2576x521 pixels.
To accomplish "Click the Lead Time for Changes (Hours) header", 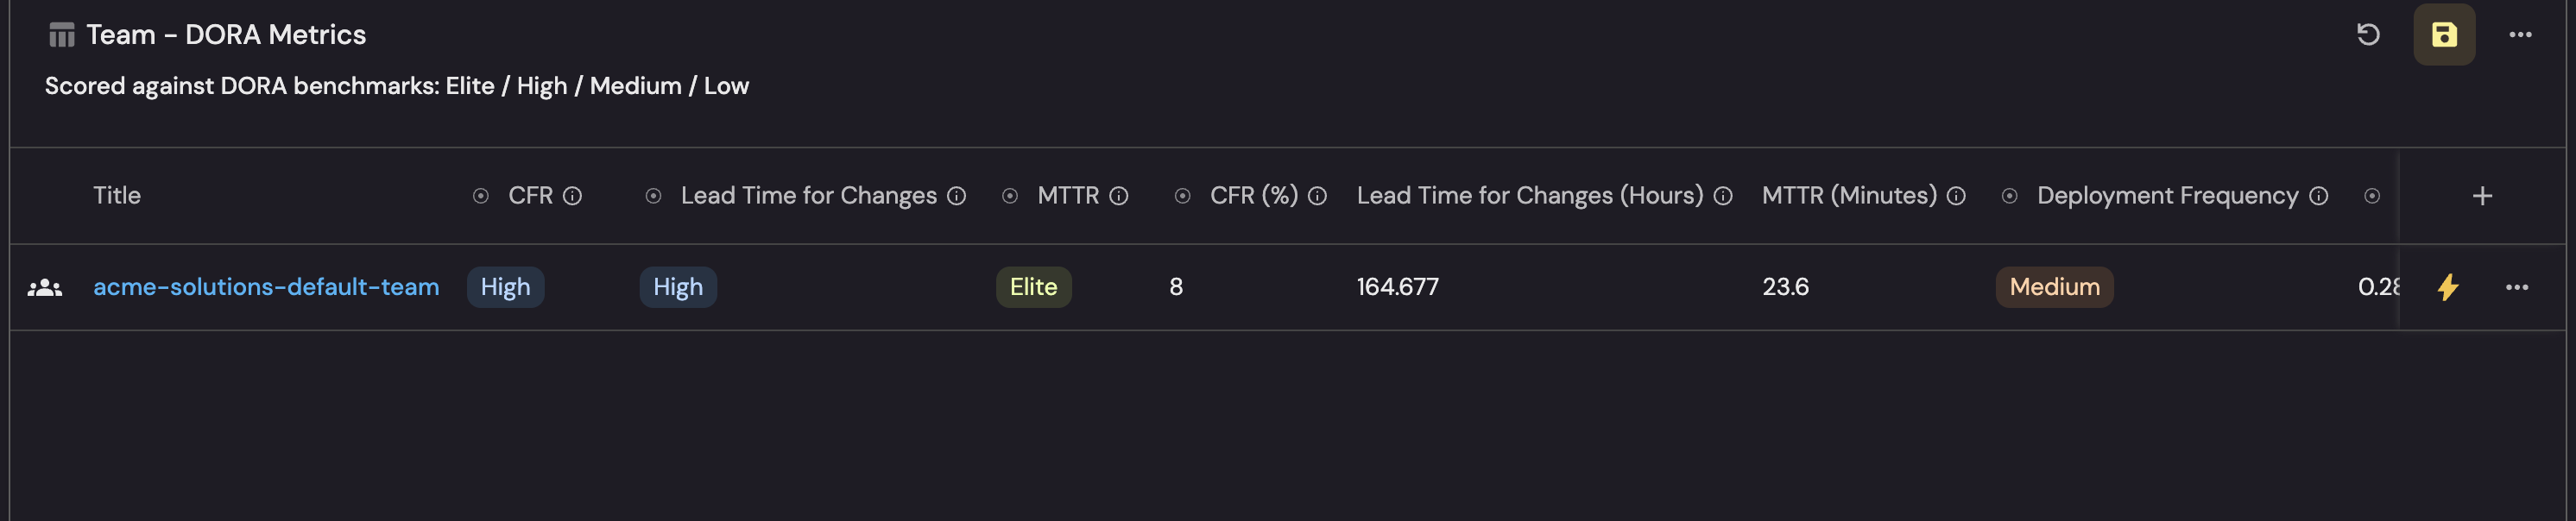I will (x=1529, y=196).
